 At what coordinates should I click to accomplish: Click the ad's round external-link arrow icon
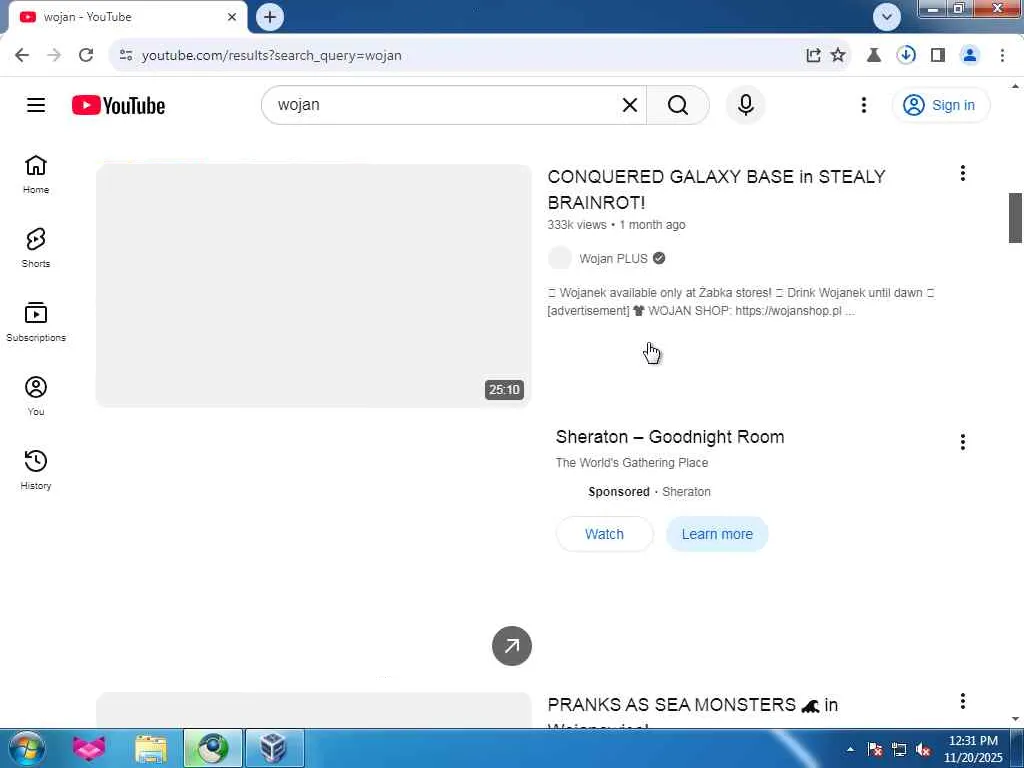click(512, 646)
